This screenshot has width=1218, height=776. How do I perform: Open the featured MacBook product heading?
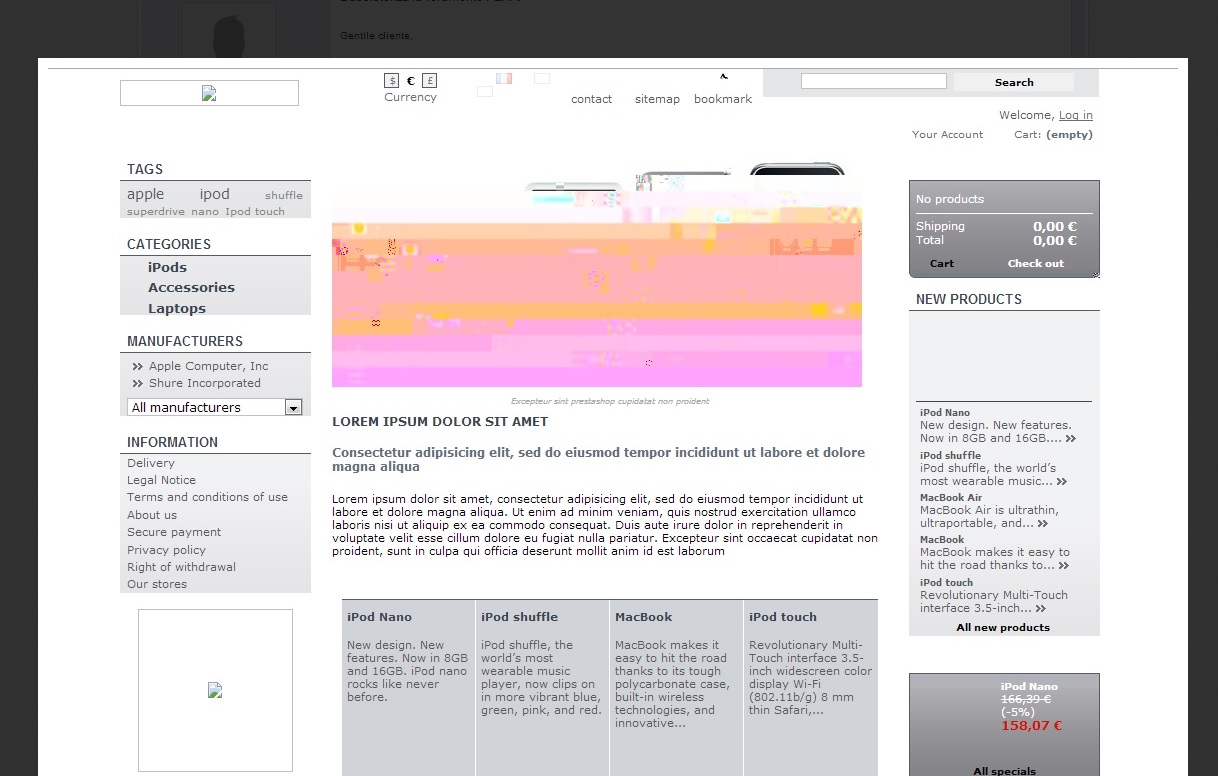(x=643, y=617)
